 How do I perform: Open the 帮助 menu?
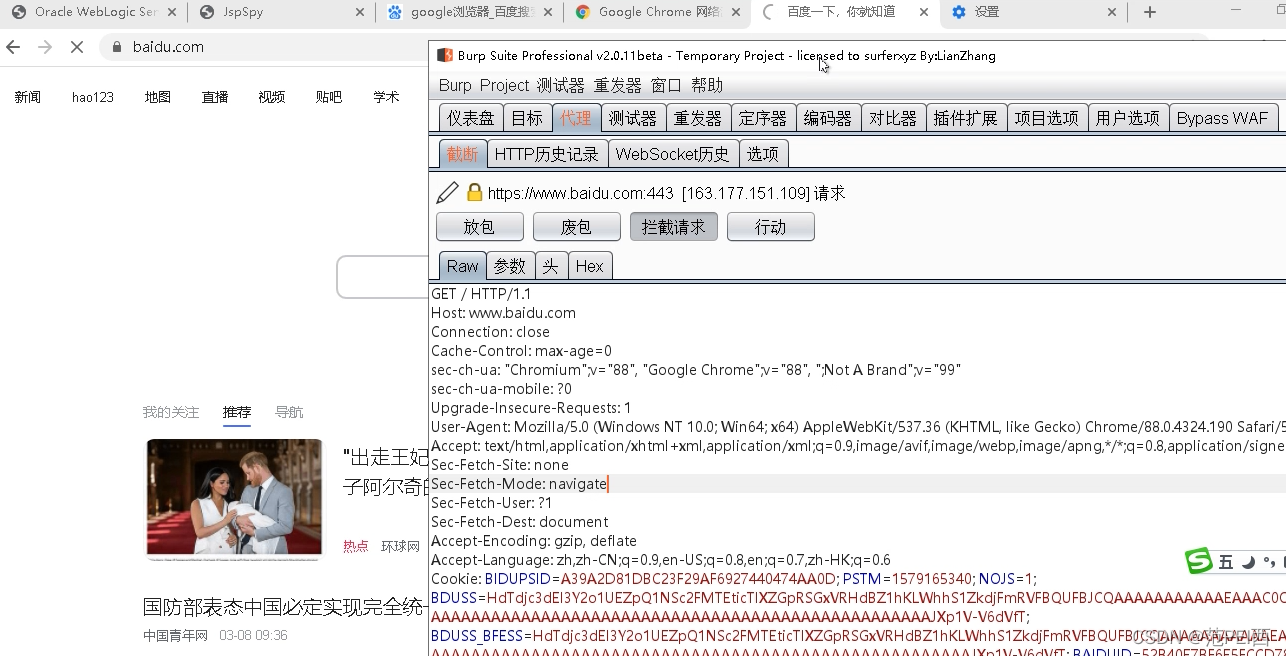tap(707, 86)
